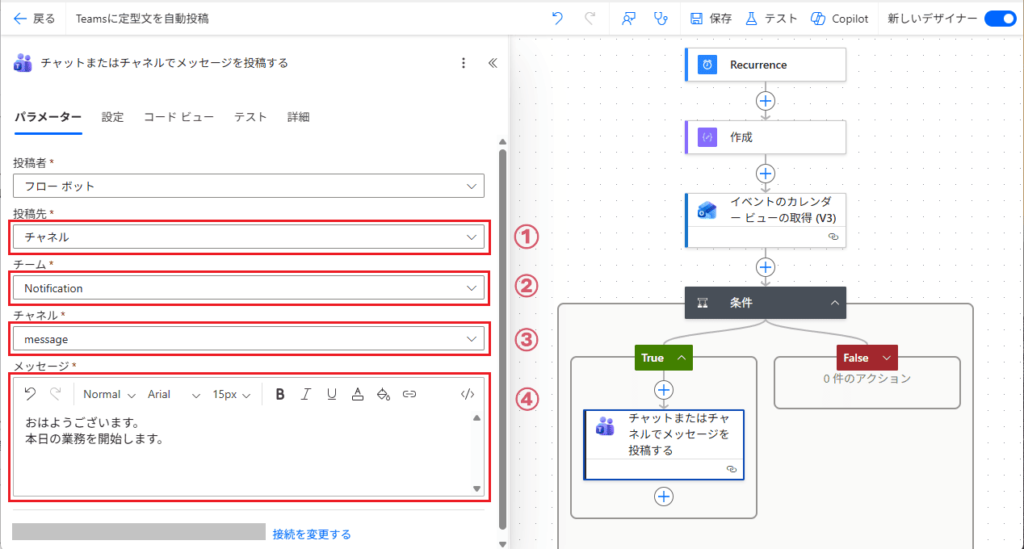Click the 作成 compose icon
Screen dimensions: 1024x549
tap(707, 137)
